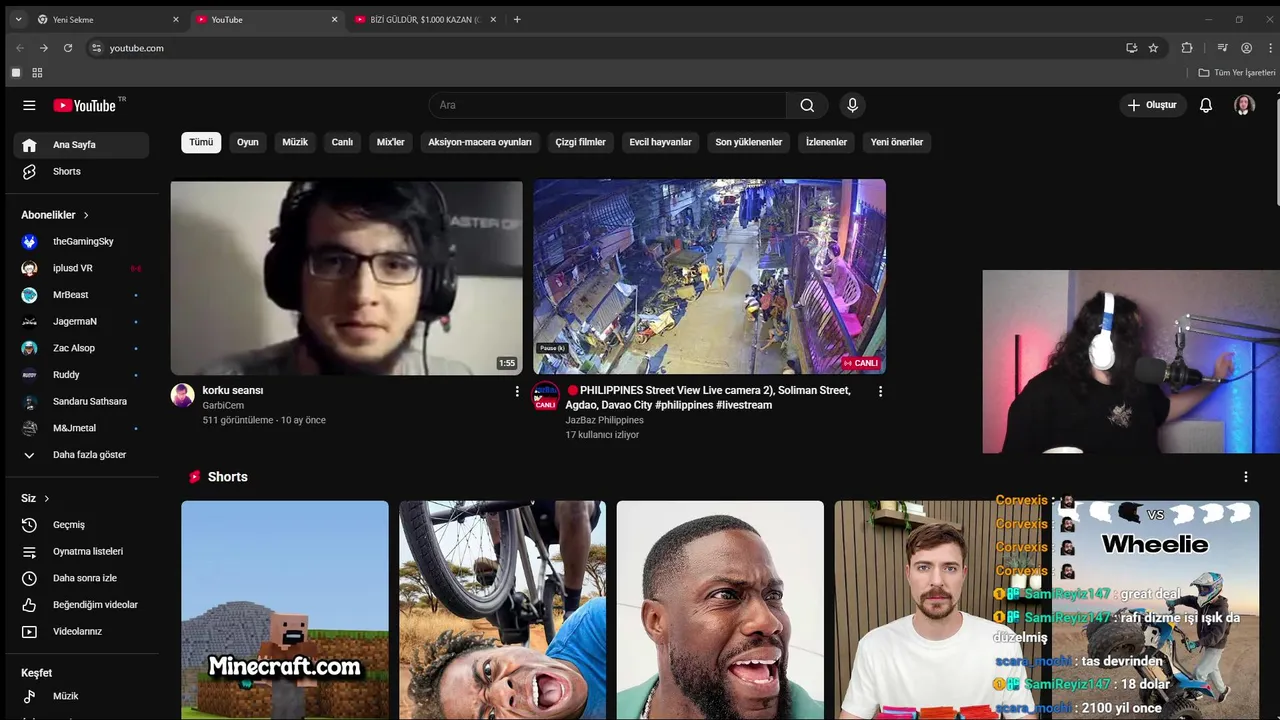Open the Minecraft.com short
The width and height of the screenshot is (1280, 720).
tap(285, 610)
